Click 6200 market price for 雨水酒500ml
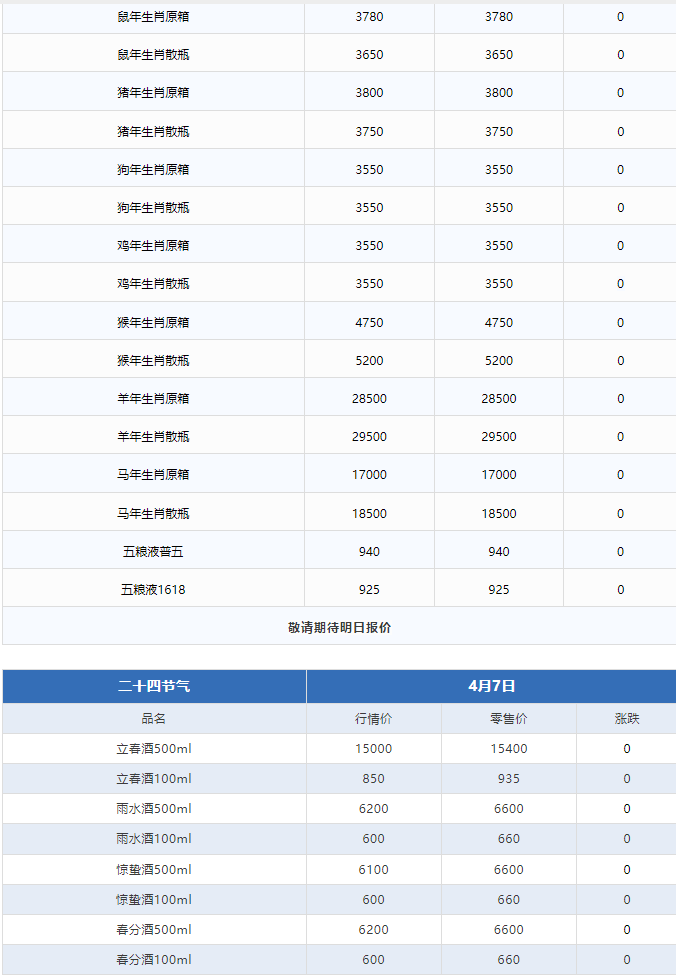676x975 pixels. pos(374,808)
